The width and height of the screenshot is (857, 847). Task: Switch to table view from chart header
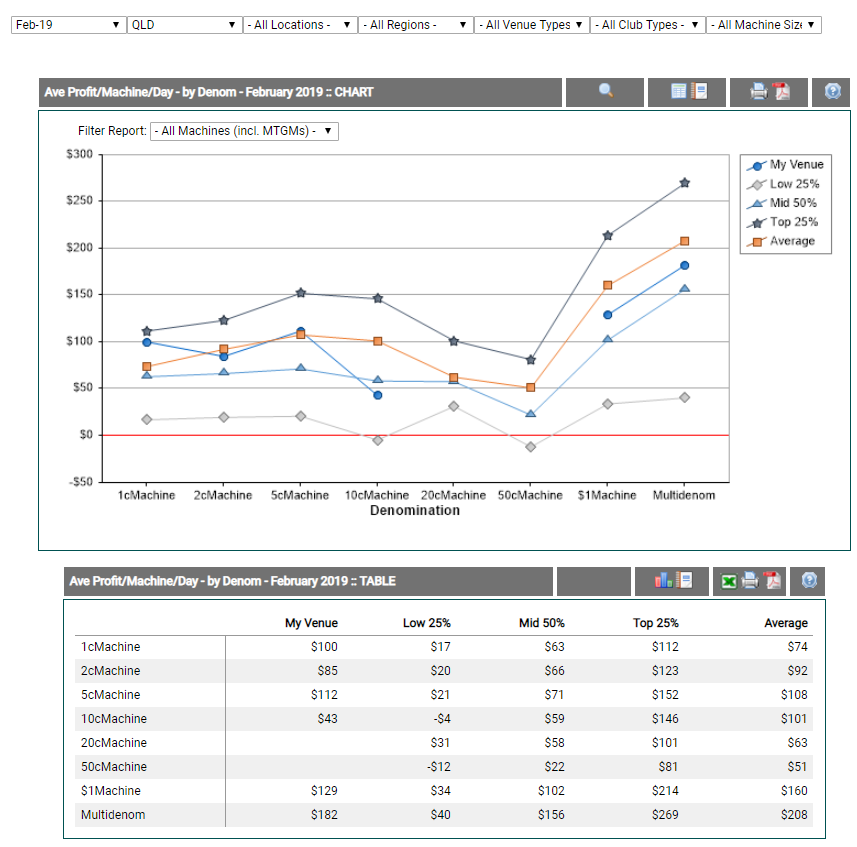[688, 92]
